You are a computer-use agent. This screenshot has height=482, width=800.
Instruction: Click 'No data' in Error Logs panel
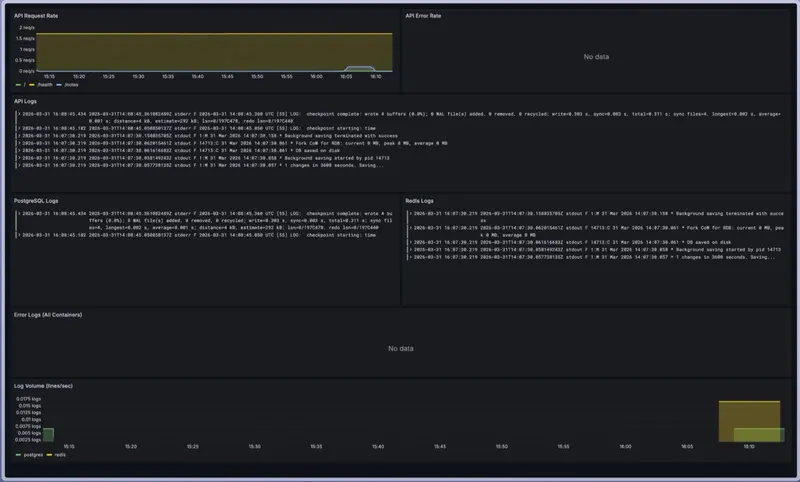pos(401,348)
